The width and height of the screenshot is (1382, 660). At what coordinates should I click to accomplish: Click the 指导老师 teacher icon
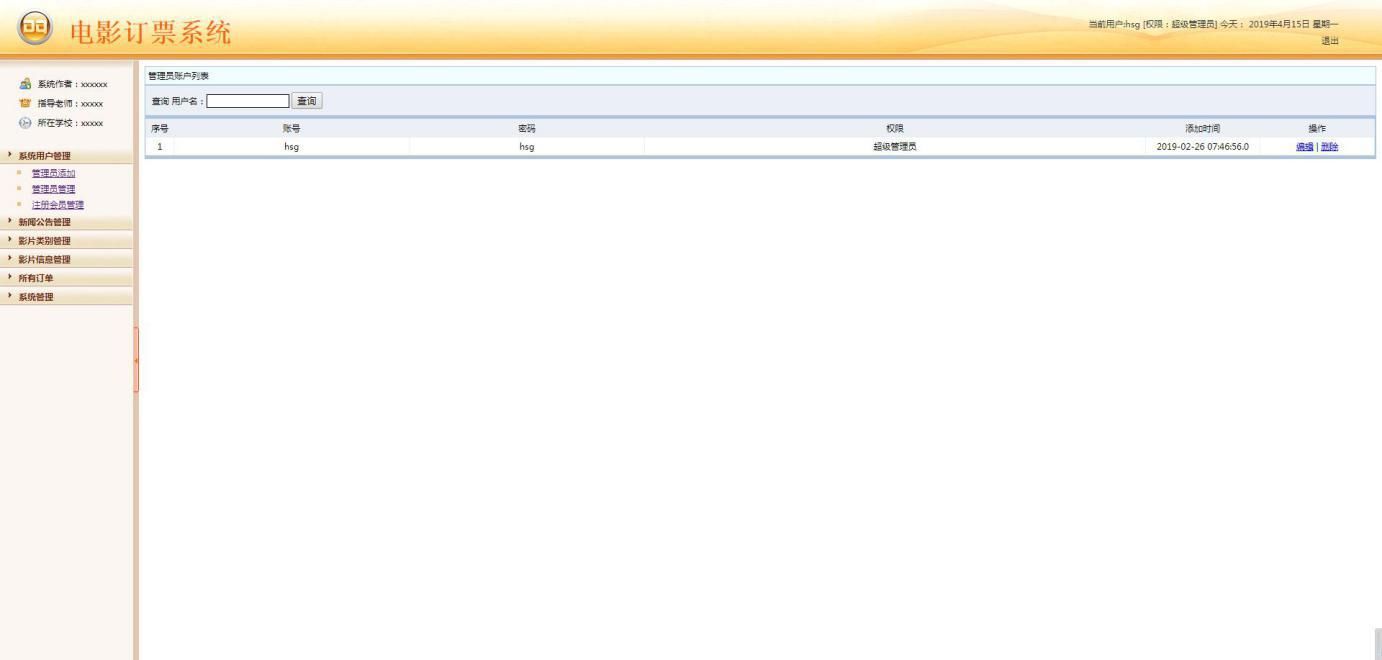(24, 103)
